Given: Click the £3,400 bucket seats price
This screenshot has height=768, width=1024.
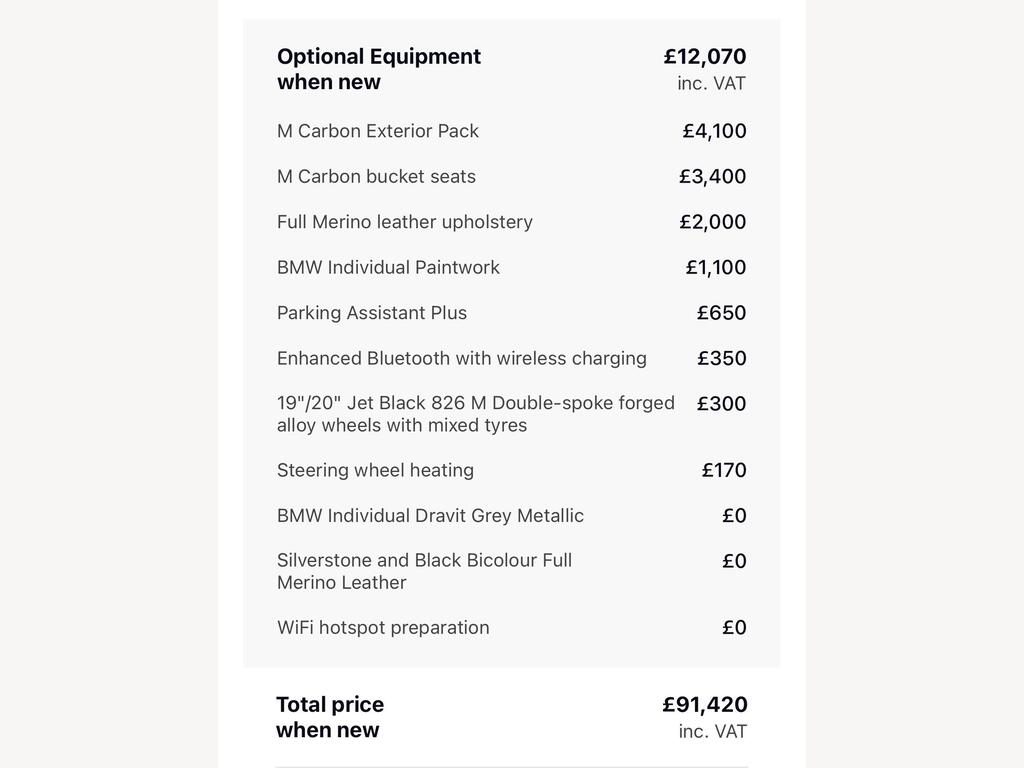Looking at the screenshot, I should 712,176.
